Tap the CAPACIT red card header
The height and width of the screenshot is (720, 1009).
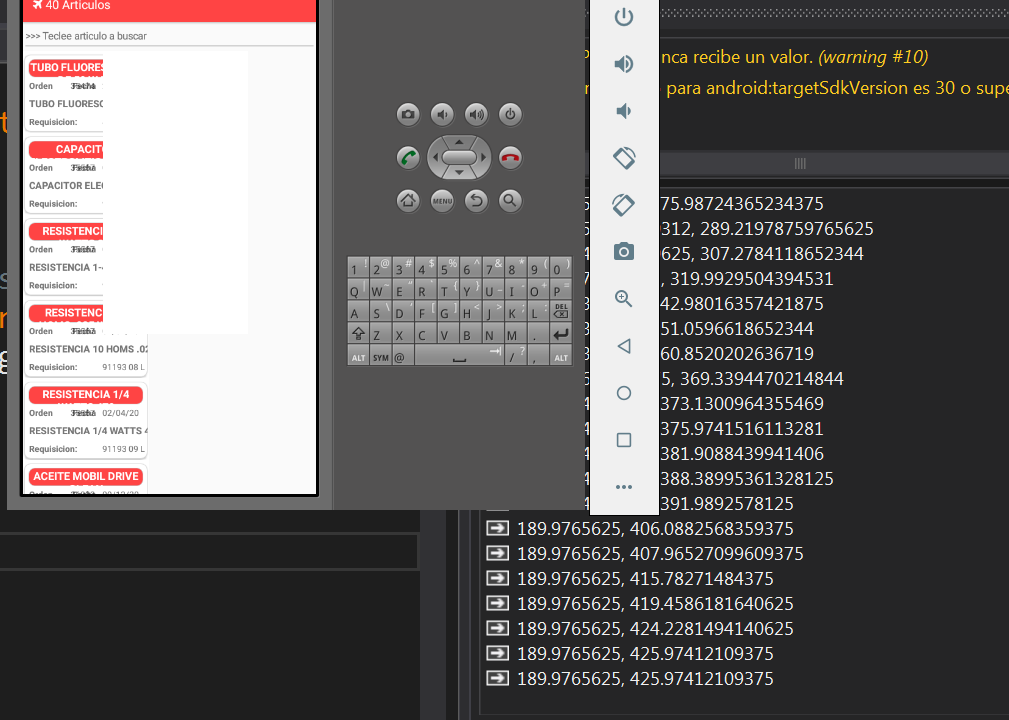click(66, 149)
